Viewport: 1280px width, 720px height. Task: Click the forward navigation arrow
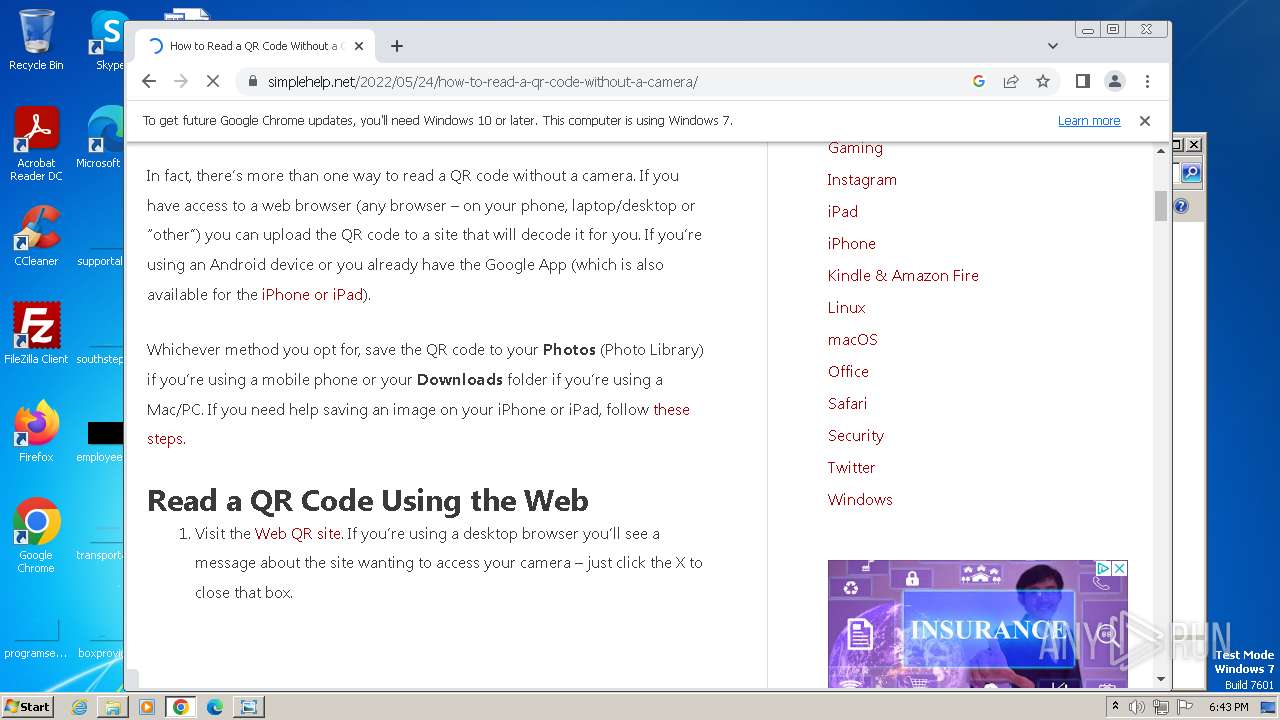(x=181, y=82)
